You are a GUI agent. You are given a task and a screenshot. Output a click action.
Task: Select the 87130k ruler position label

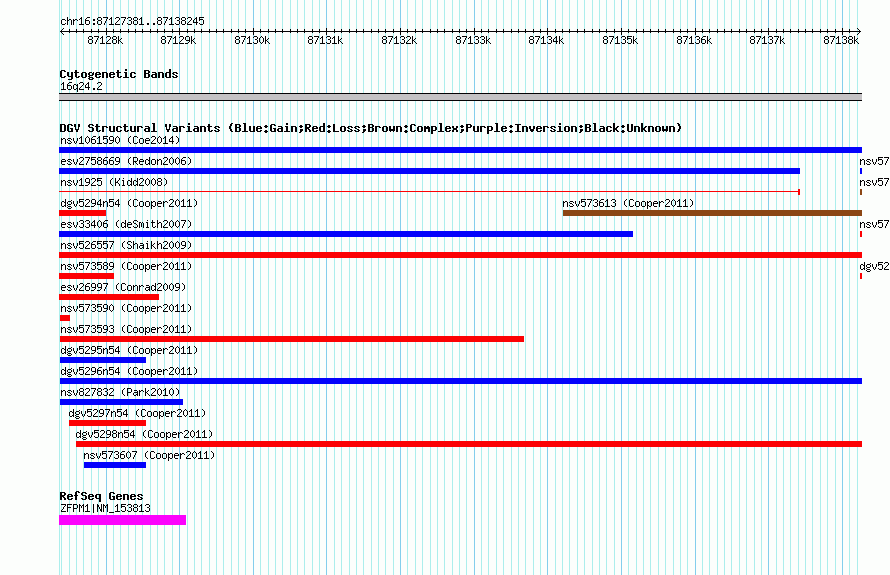252,40
